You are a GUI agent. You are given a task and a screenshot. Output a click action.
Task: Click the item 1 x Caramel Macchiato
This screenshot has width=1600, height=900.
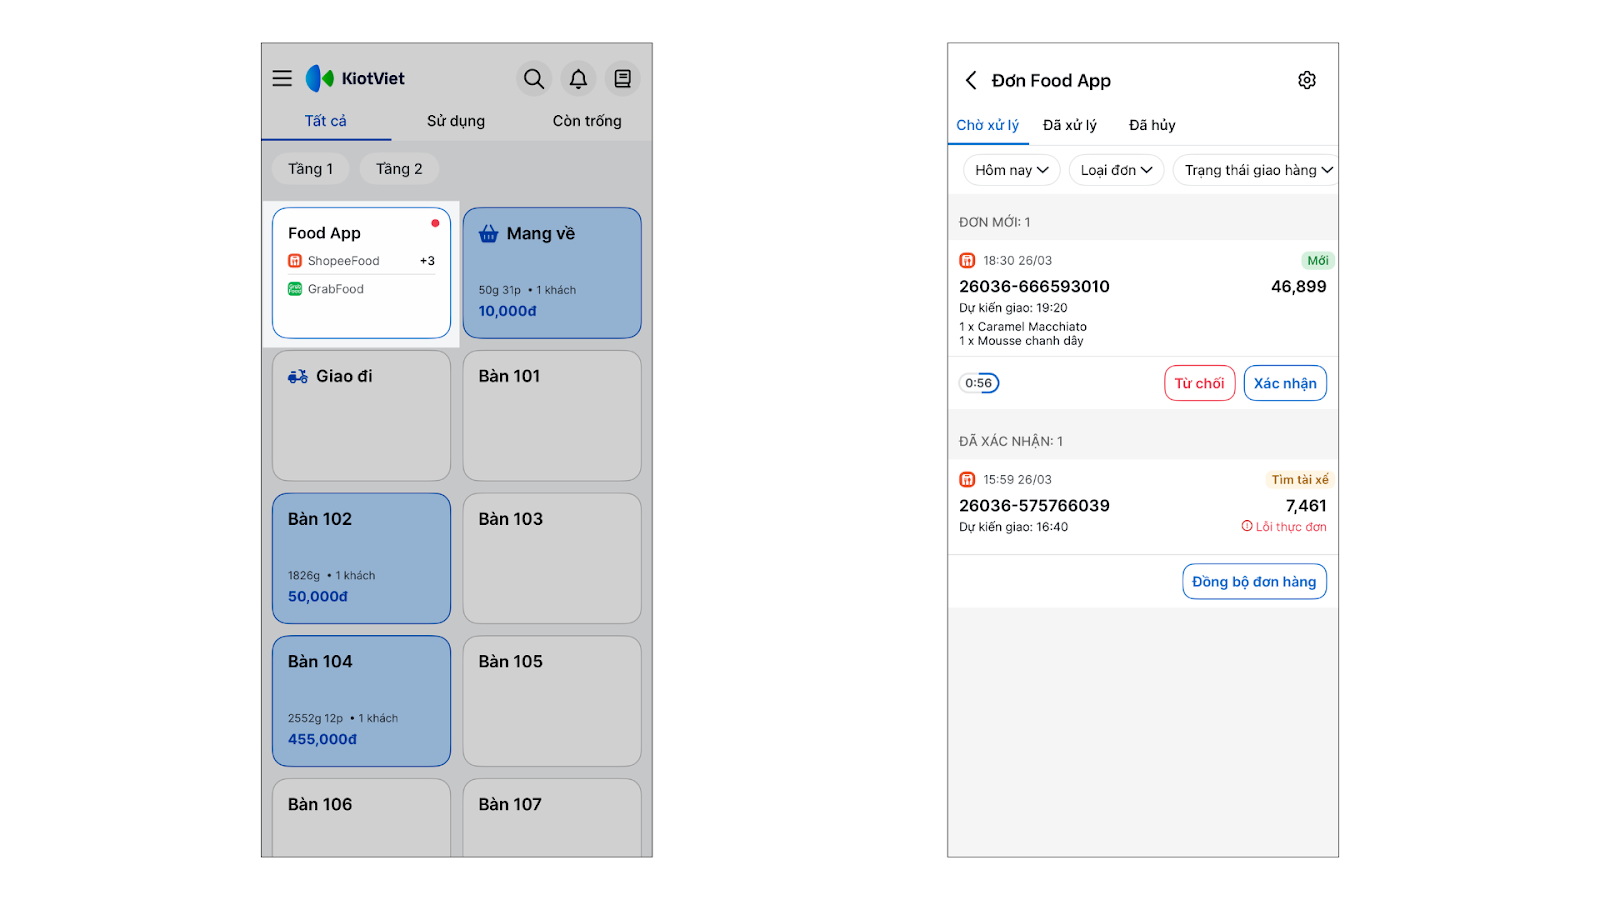(1023, 327)
